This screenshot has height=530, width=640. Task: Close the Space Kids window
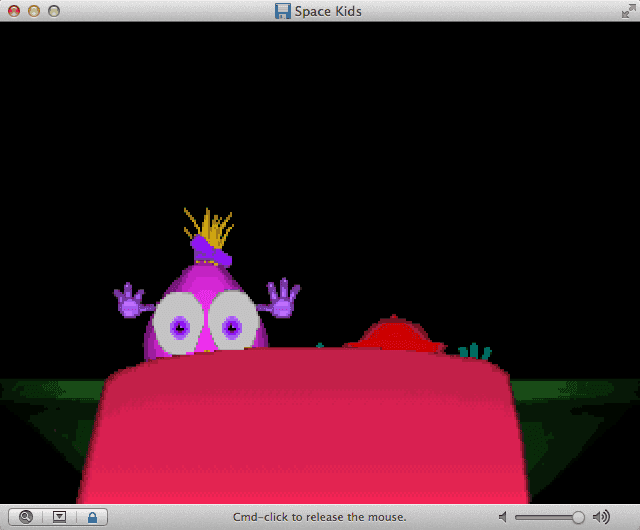point(14,11)
